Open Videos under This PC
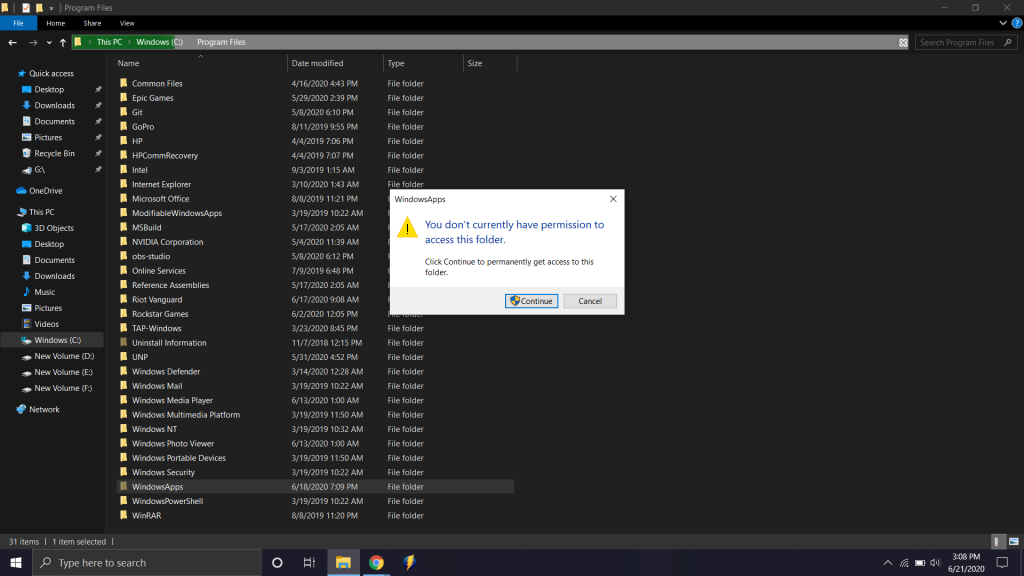Image resolution: width=1024 pixels, height=576 pixels. pos(46,324)
